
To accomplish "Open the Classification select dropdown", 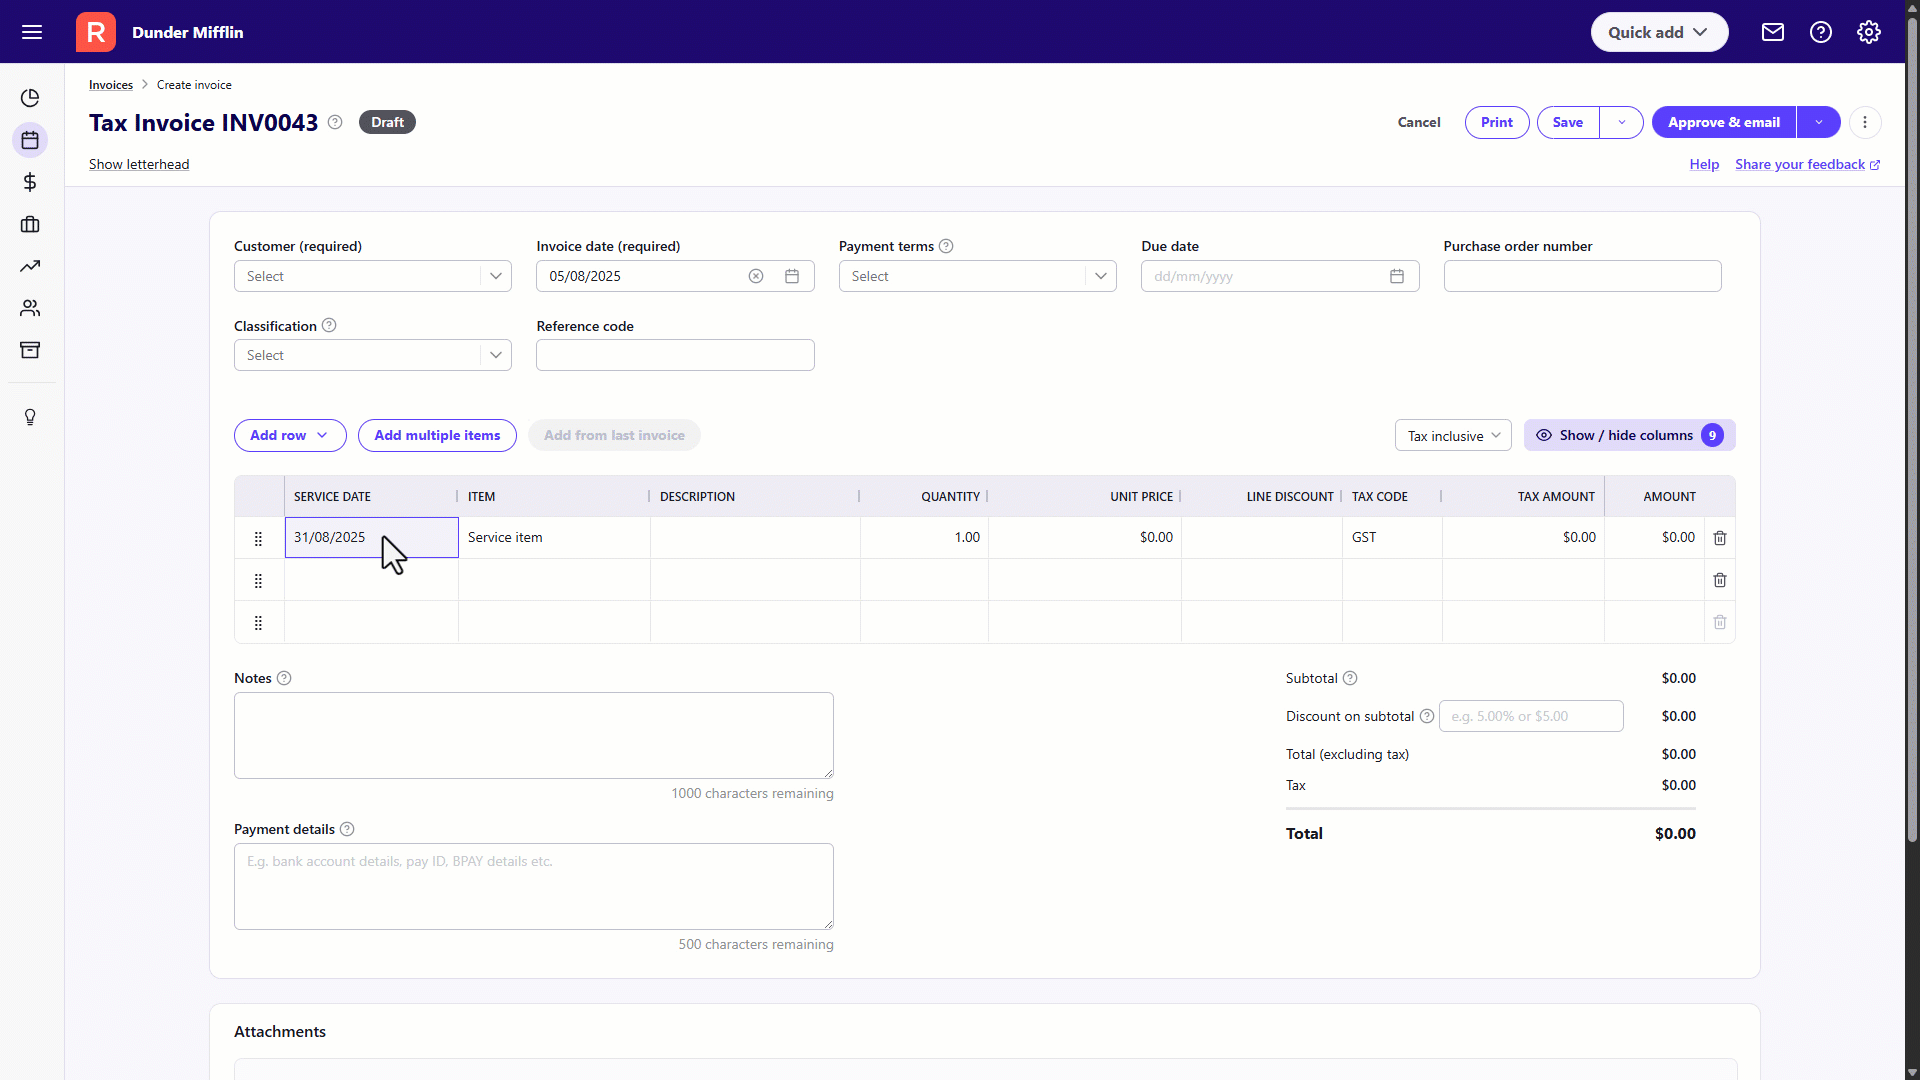I will pyautogui.click(x=373, y=355).
